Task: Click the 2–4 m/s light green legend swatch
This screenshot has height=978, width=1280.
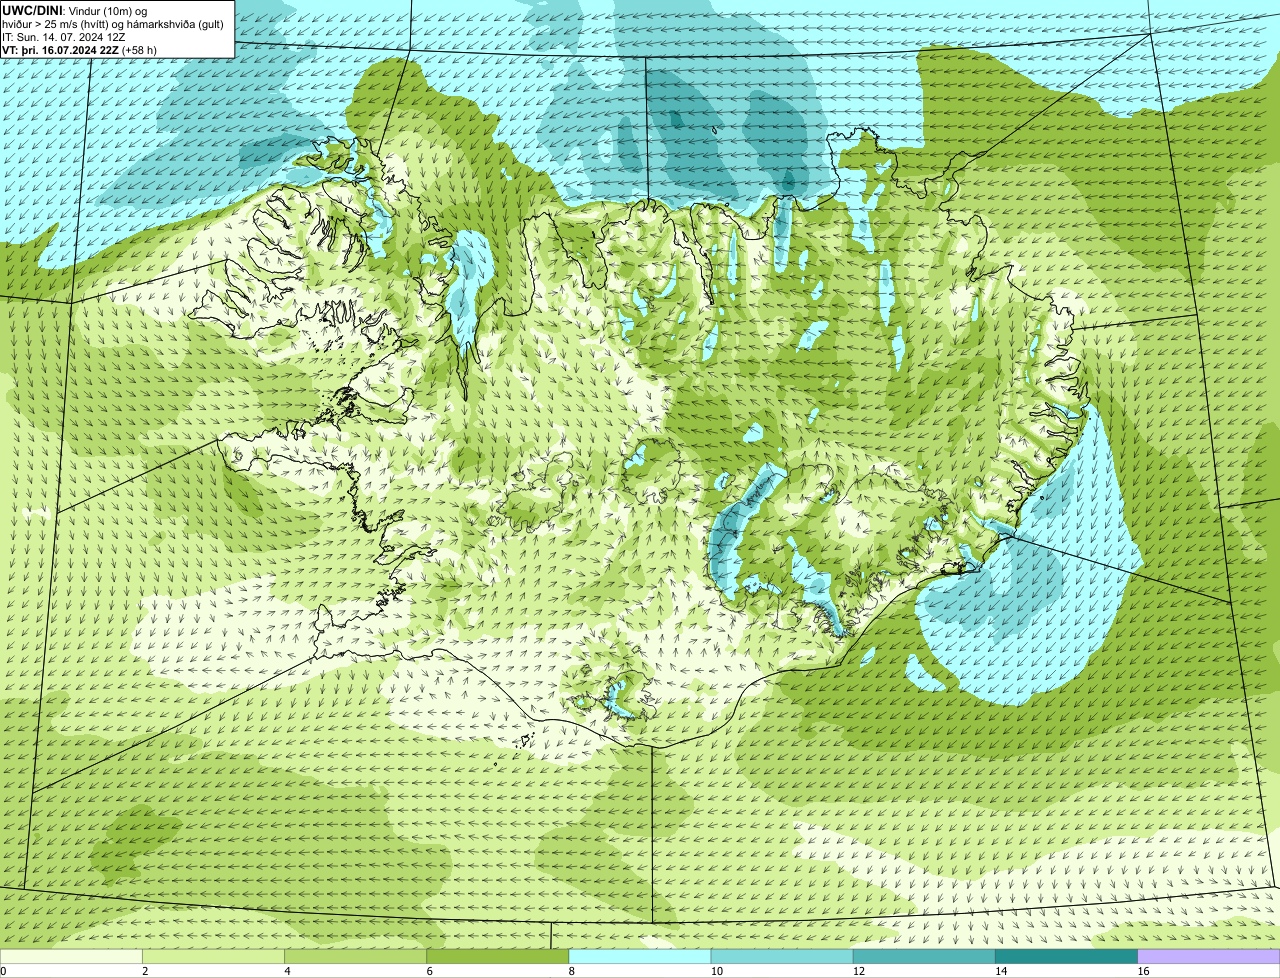Action: coord(213,957)
